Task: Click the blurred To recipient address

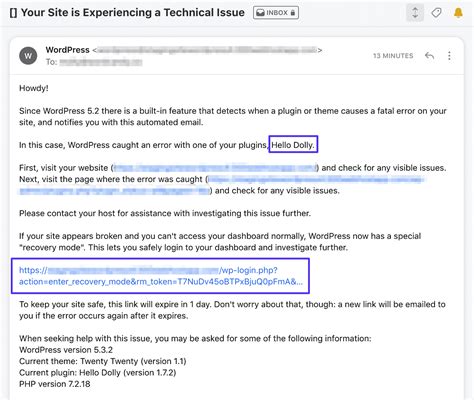Action: point(101,62)
